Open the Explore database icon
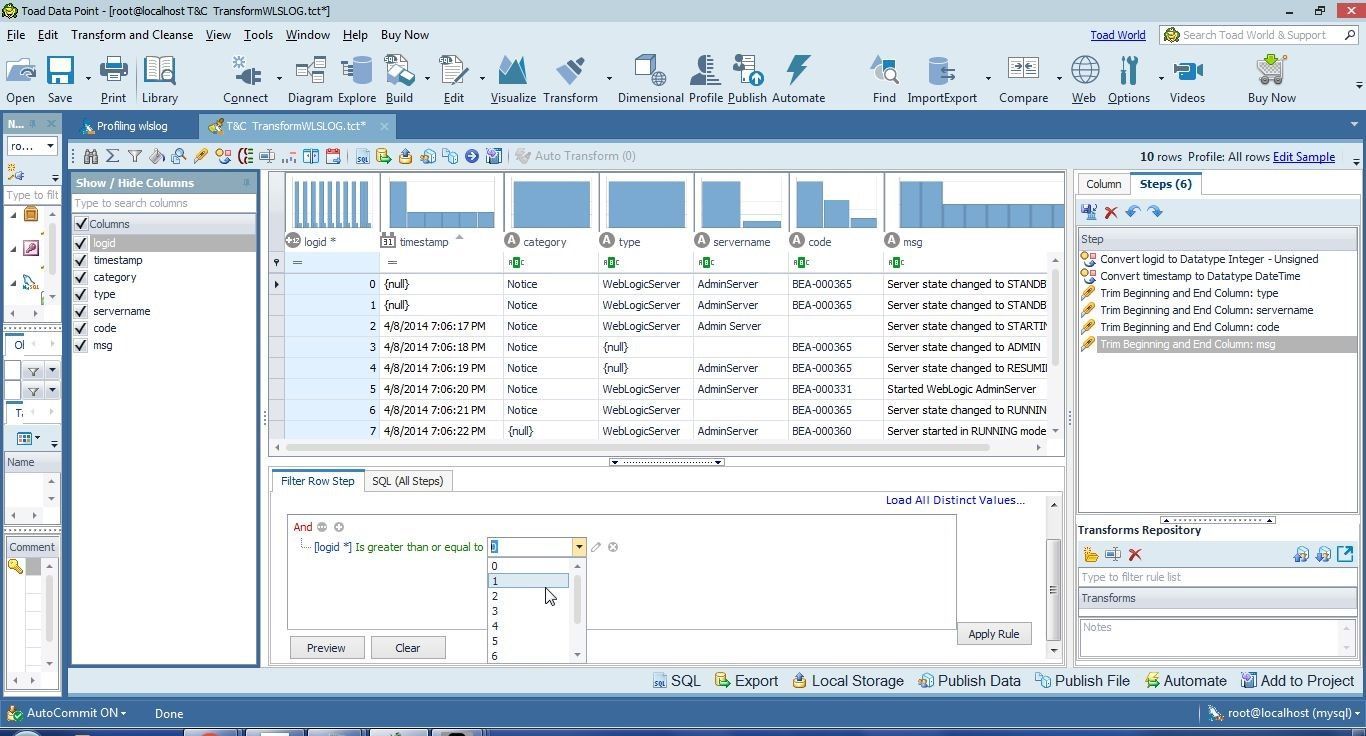The image size is (1366, 736). (356, 80)
